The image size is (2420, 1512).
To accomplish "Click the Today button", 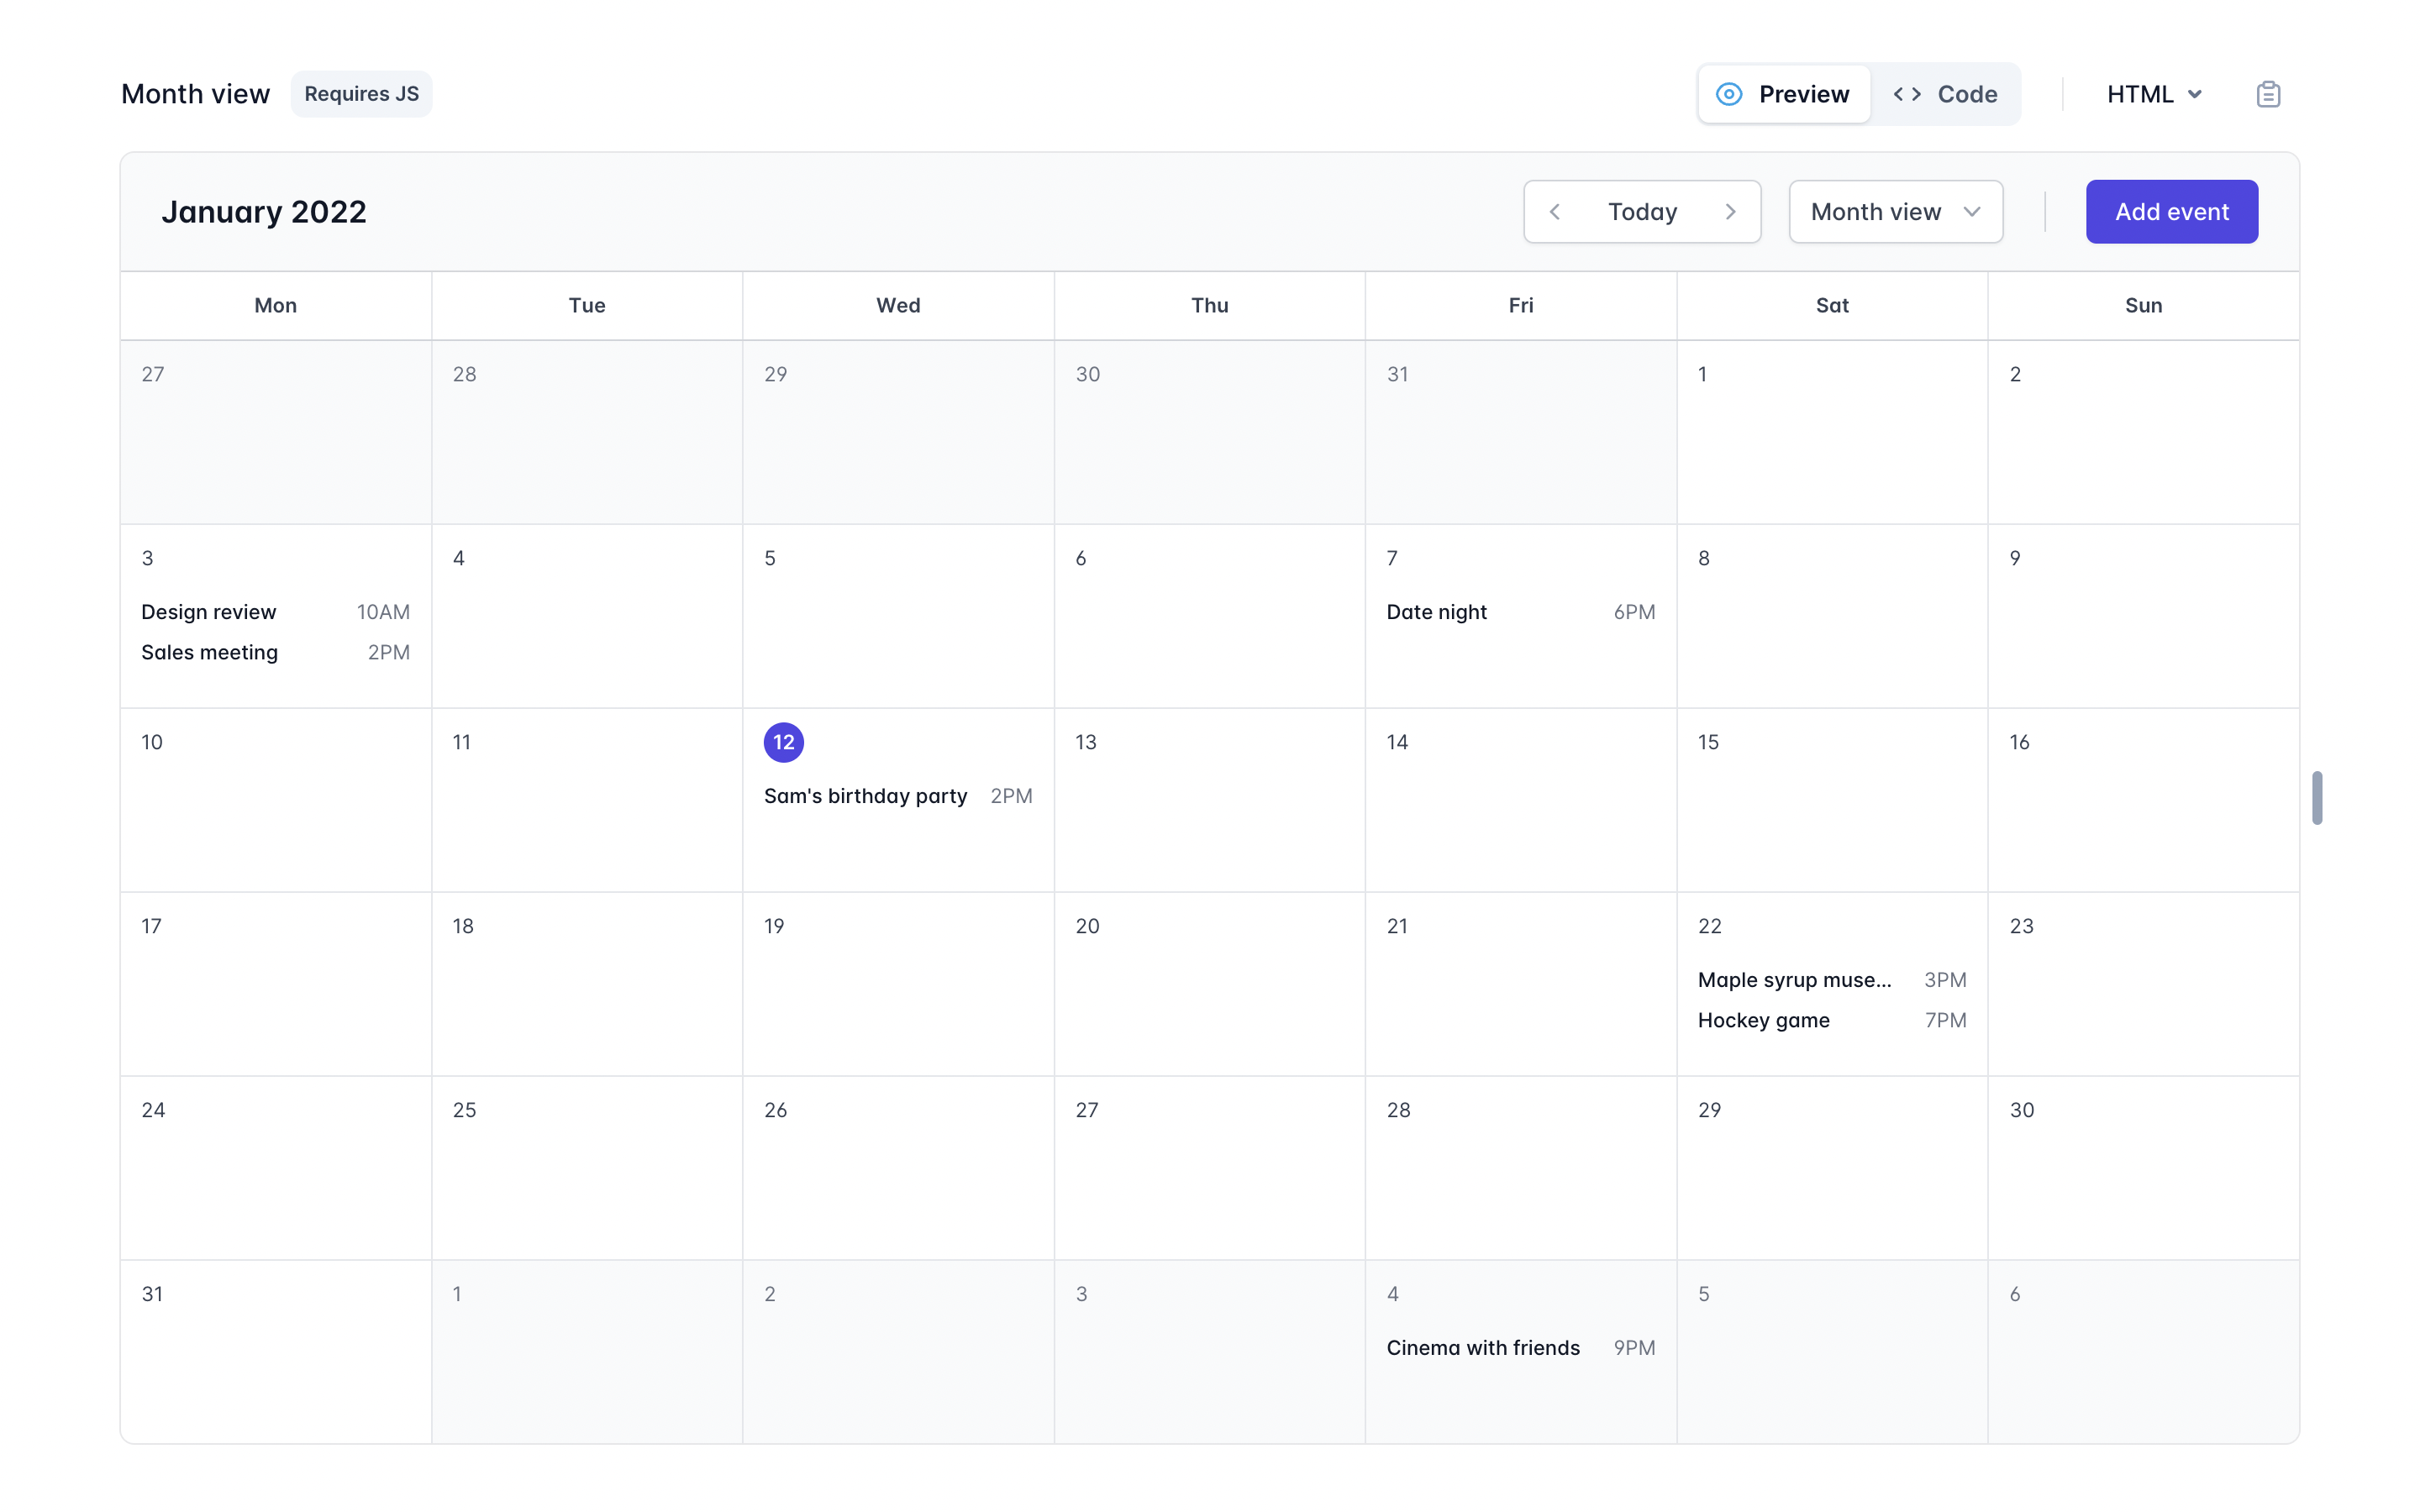I will tap(1642, 211).
